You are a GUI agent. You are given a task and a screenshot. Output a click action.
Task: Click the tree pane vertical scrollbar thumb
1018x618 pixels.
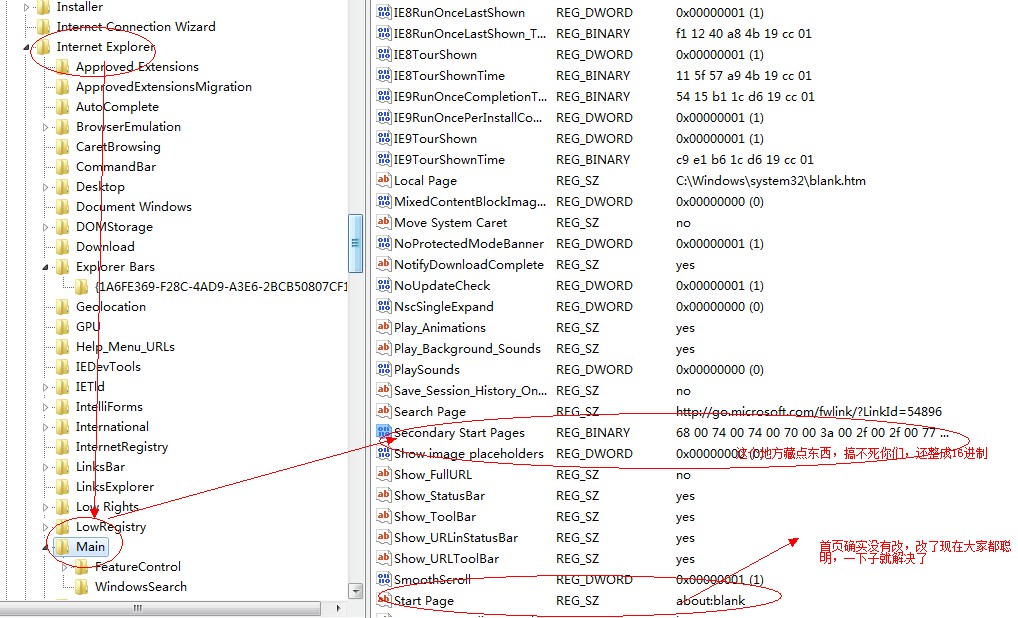tap(355, 243)
